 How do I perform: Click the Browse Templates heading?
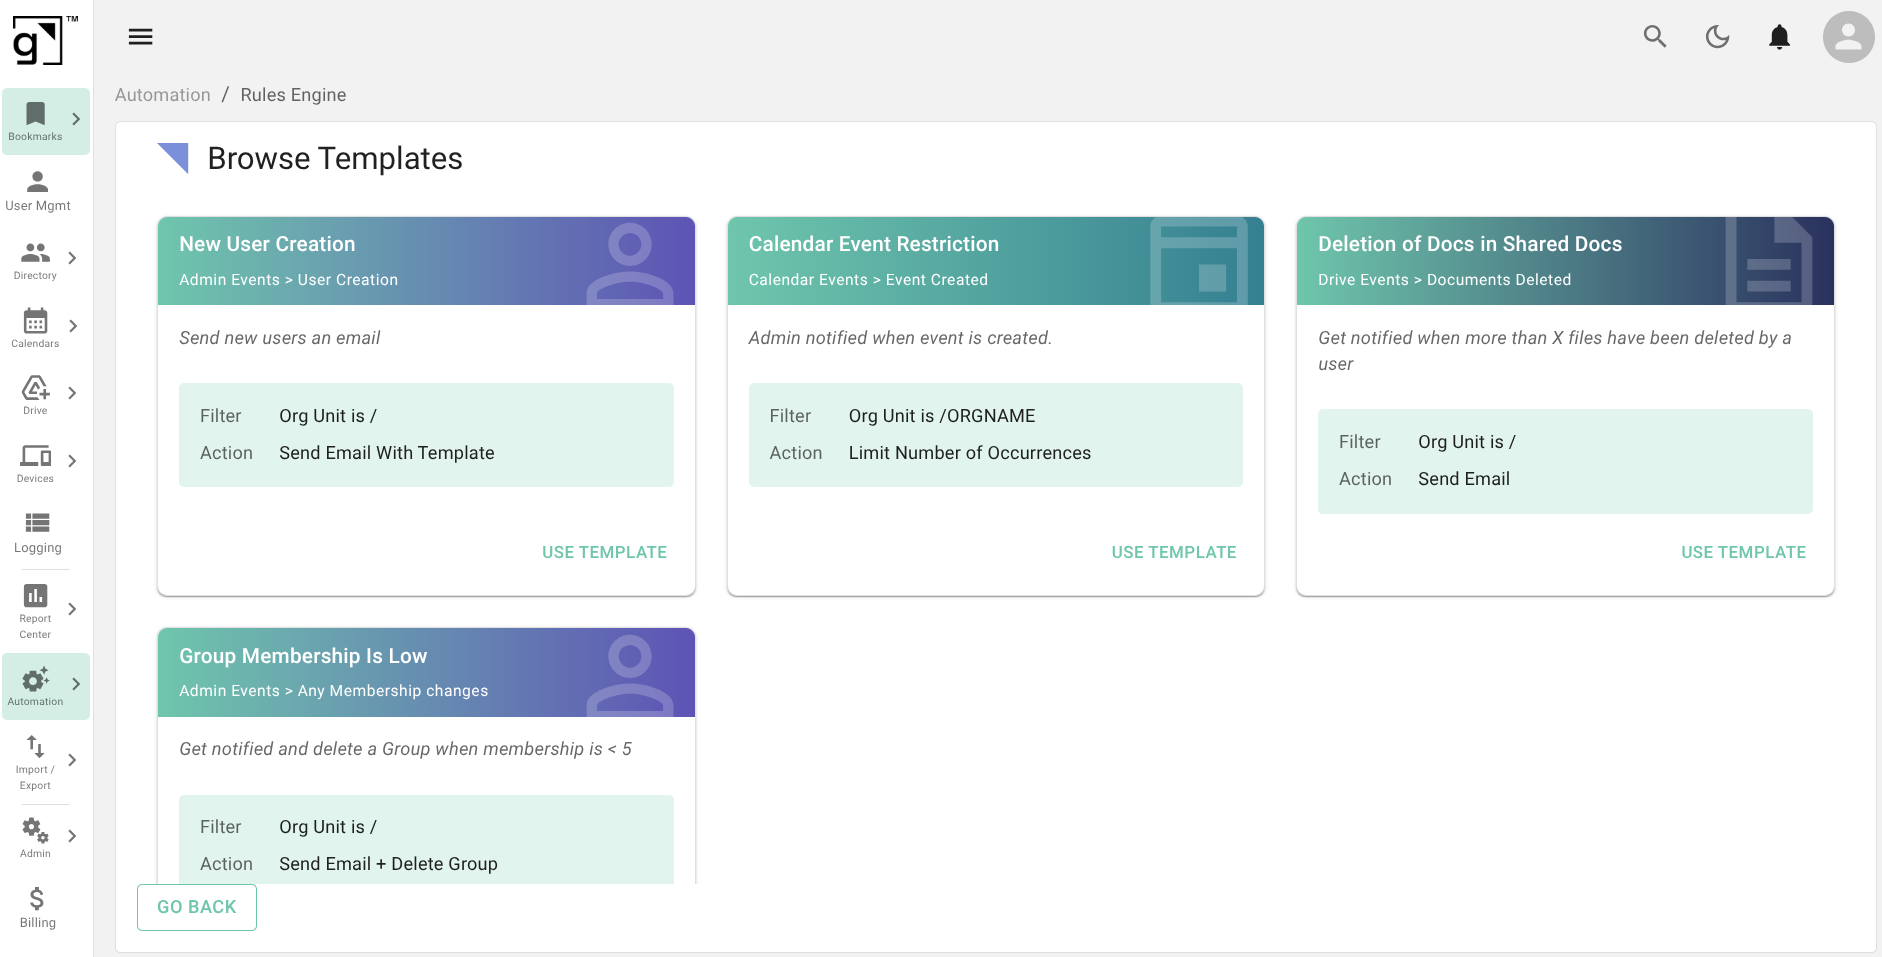click(x=335, y=159)
